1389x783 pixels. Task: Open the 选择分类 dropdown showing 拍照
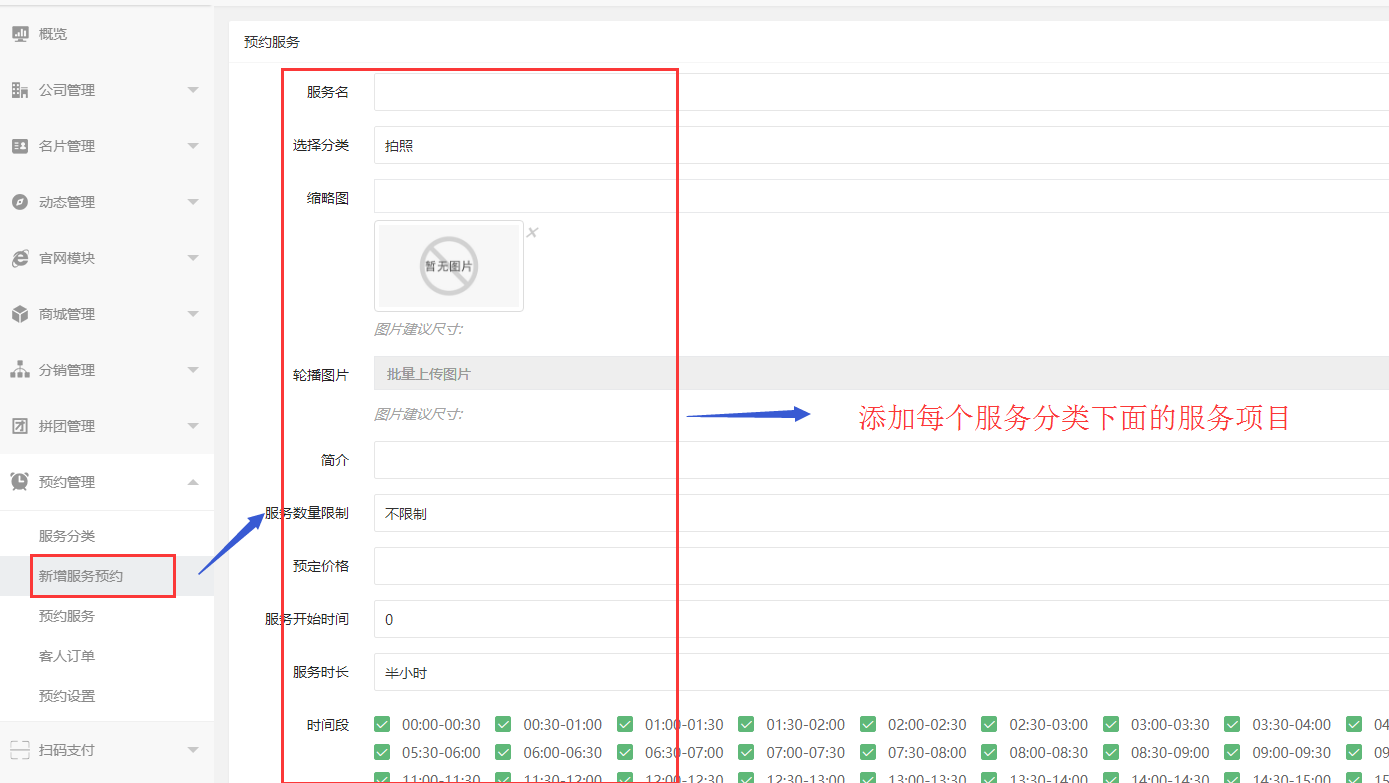880,145
